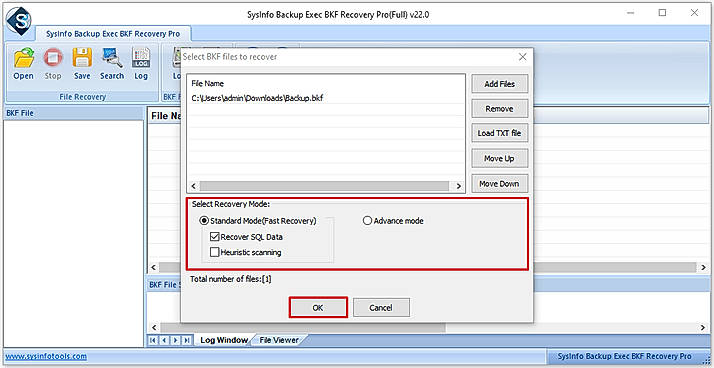Click log panel left scroll arrow

(154, 327)
